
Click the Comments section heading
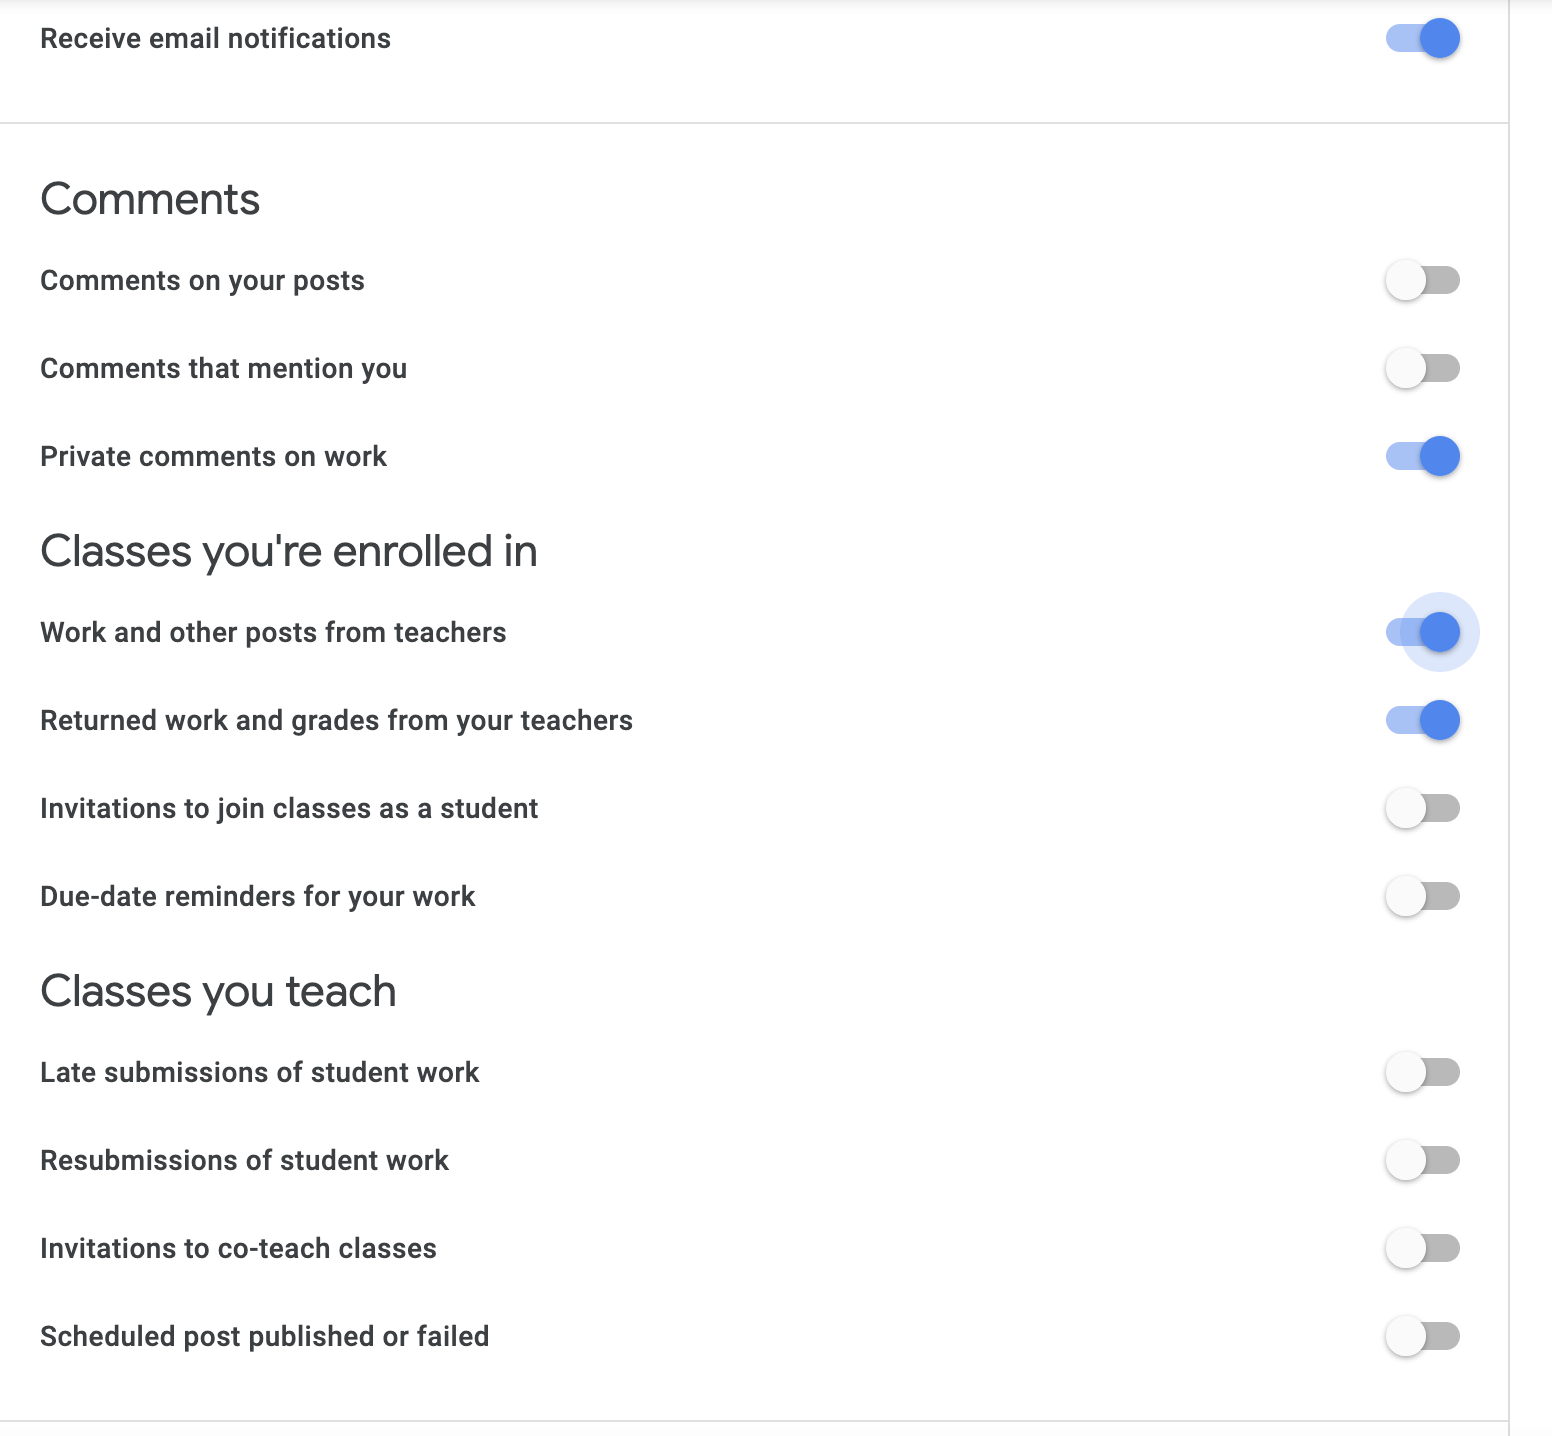click(150, 199)
